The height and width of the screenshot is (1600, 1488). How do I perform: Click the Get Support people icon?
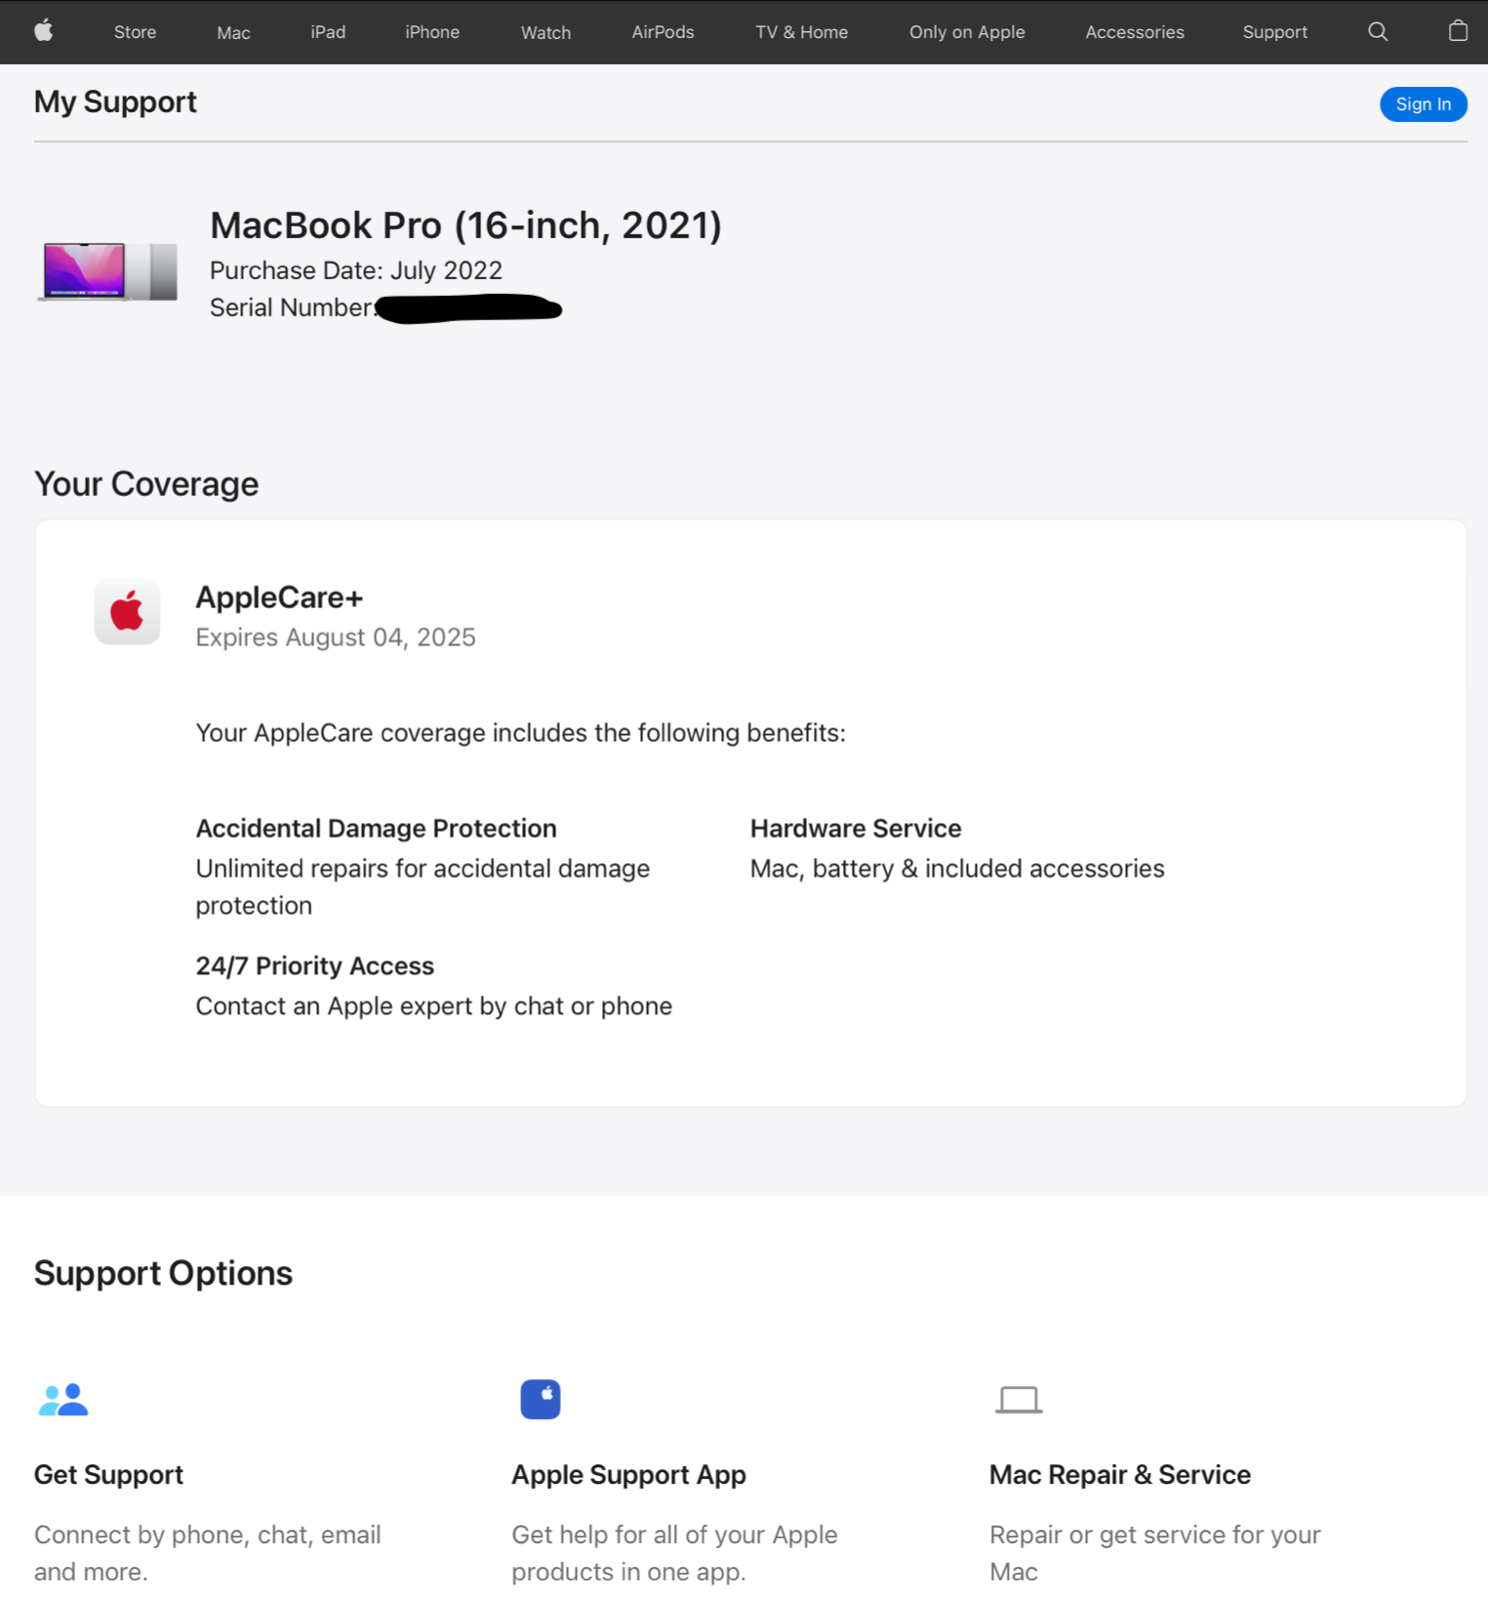pyautogui.click(x=63, y=1399)
